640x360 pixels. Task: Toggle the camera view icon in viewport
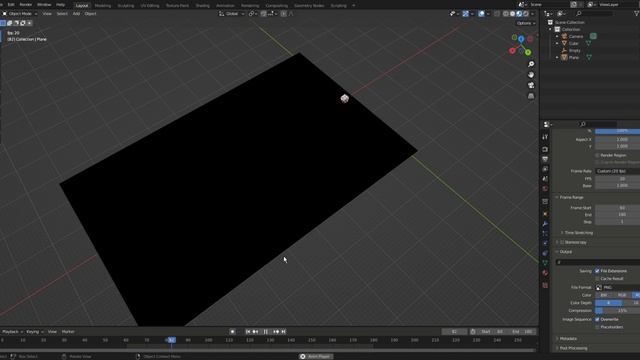[531, 85]
